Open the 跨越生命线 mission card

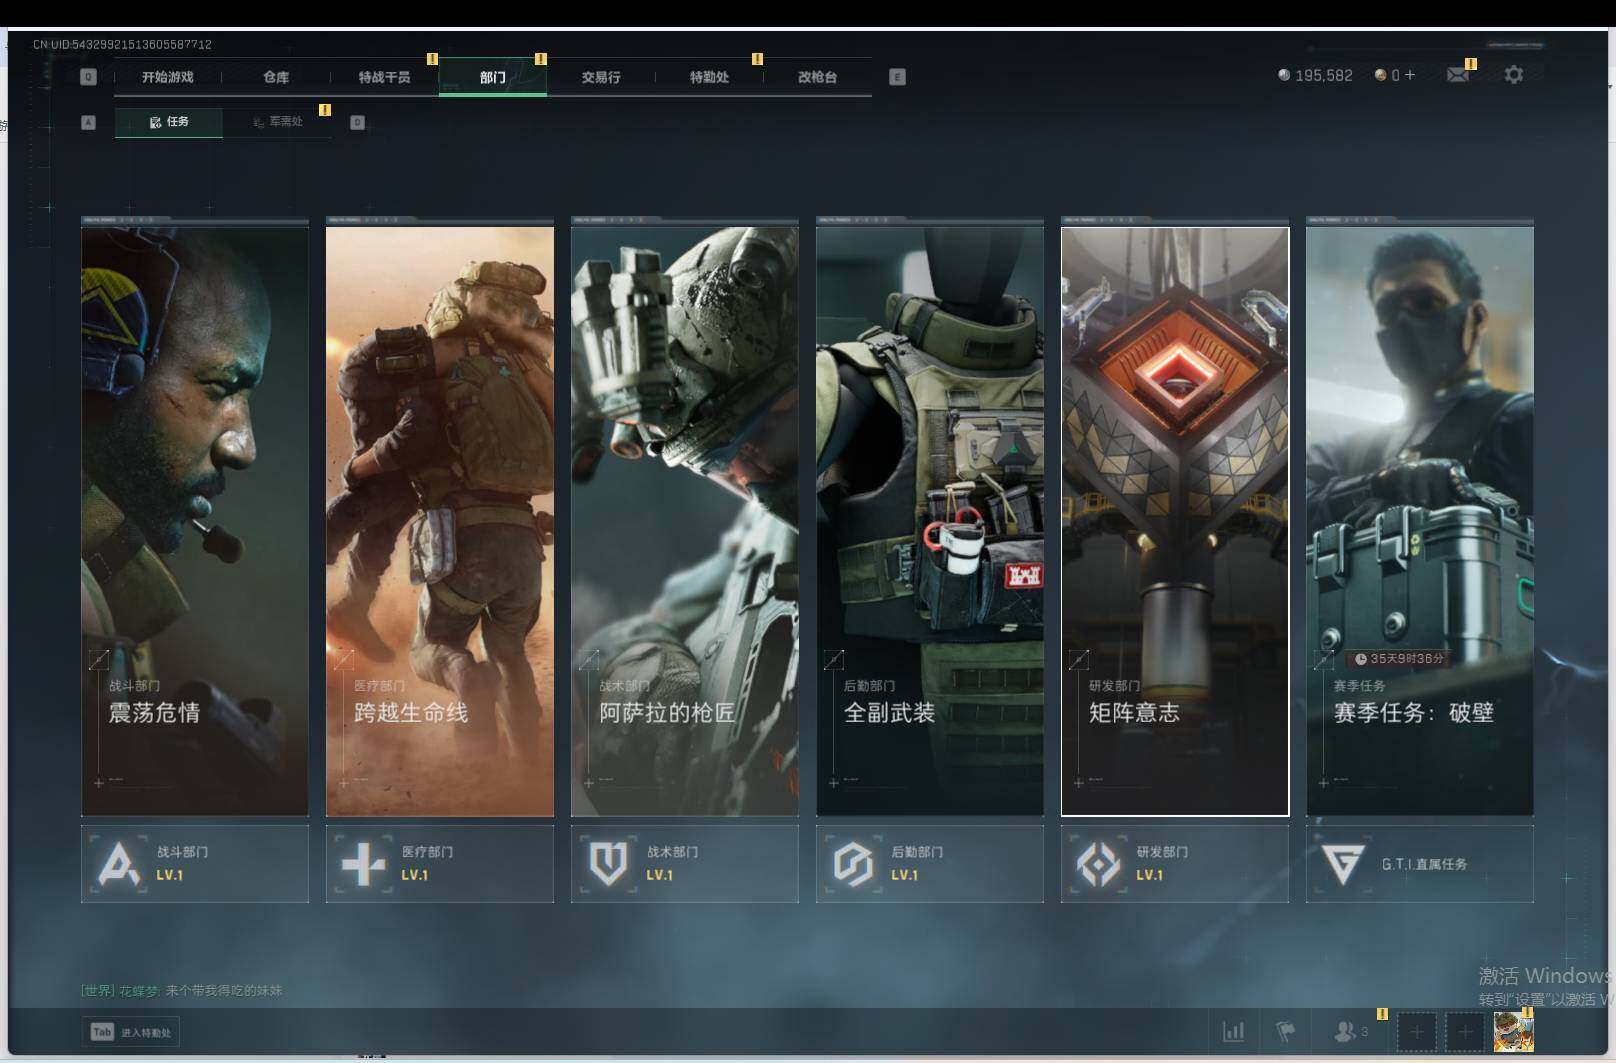coord(440,521)
